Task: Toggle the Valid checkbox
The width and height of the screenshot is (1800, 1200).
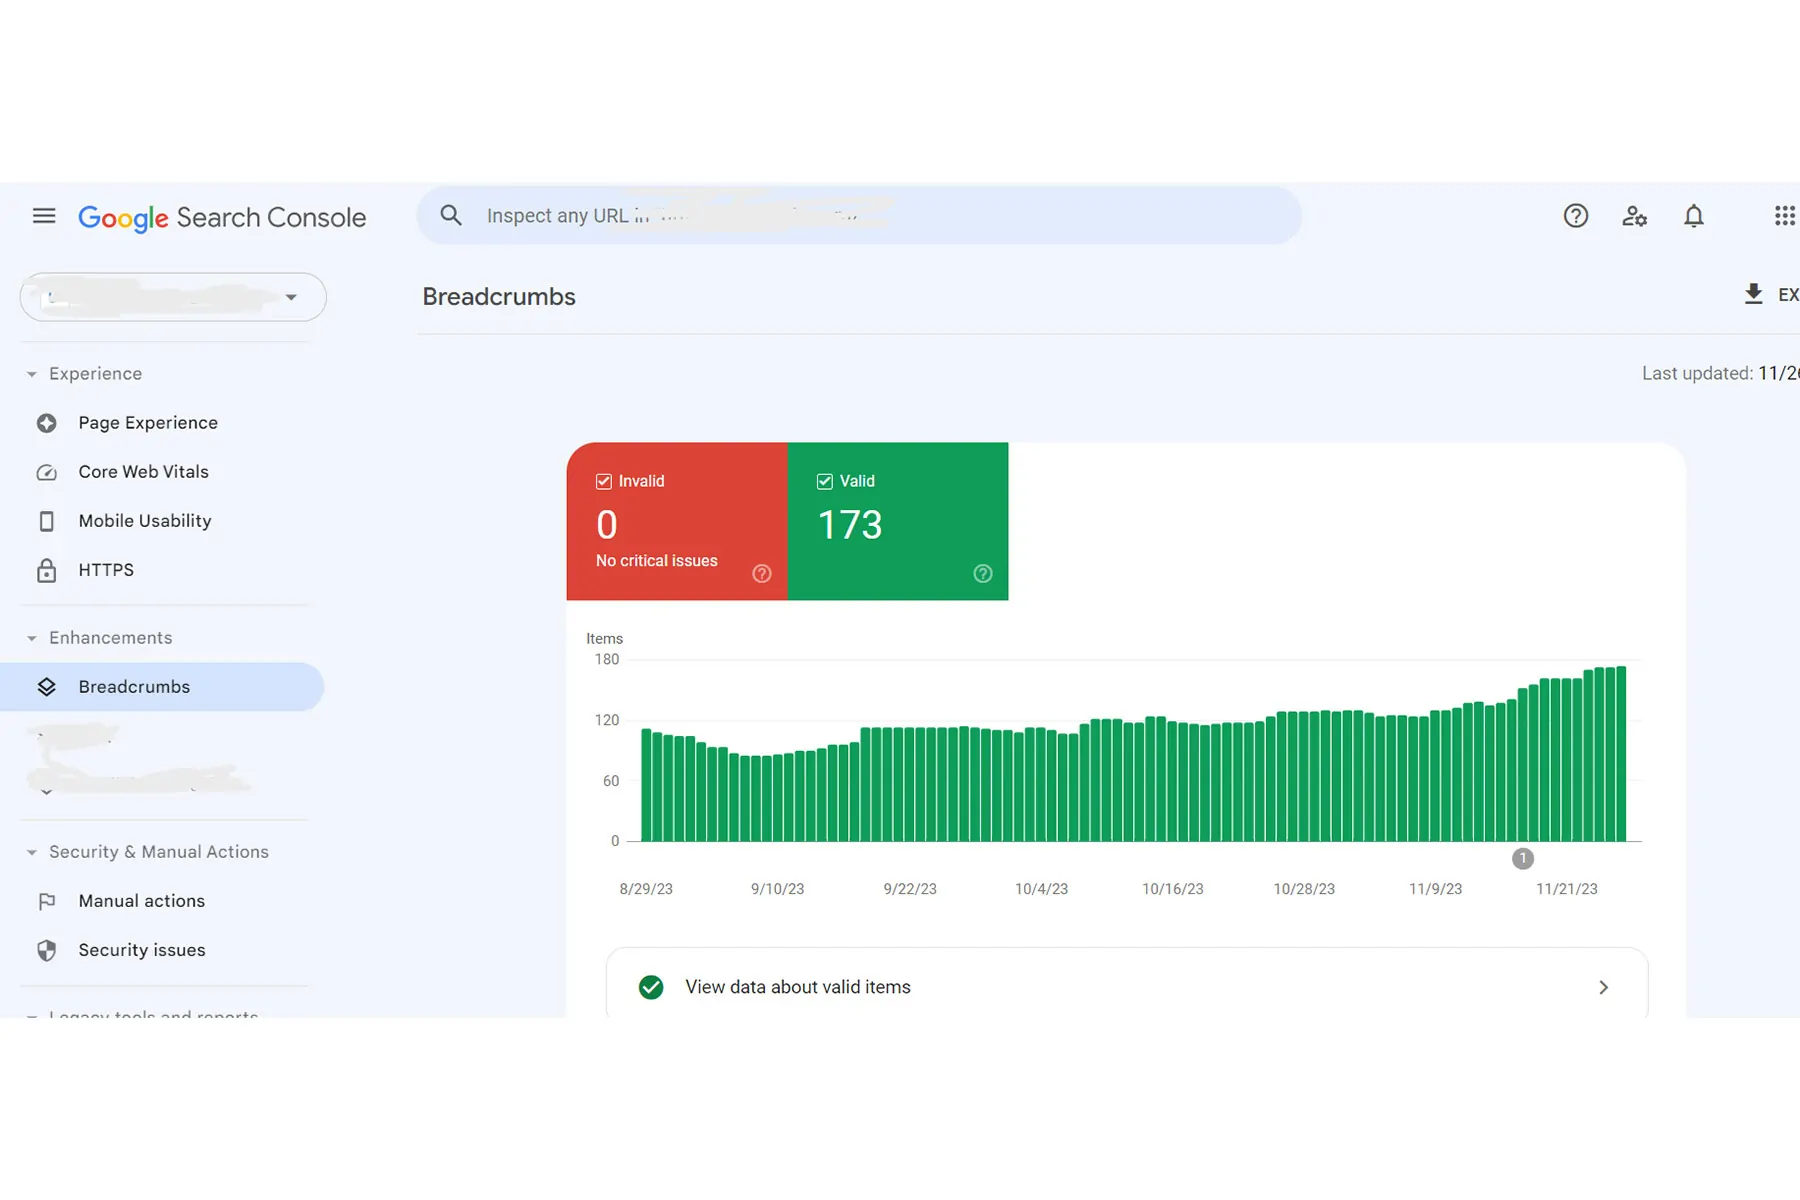Action: (825, 481)
